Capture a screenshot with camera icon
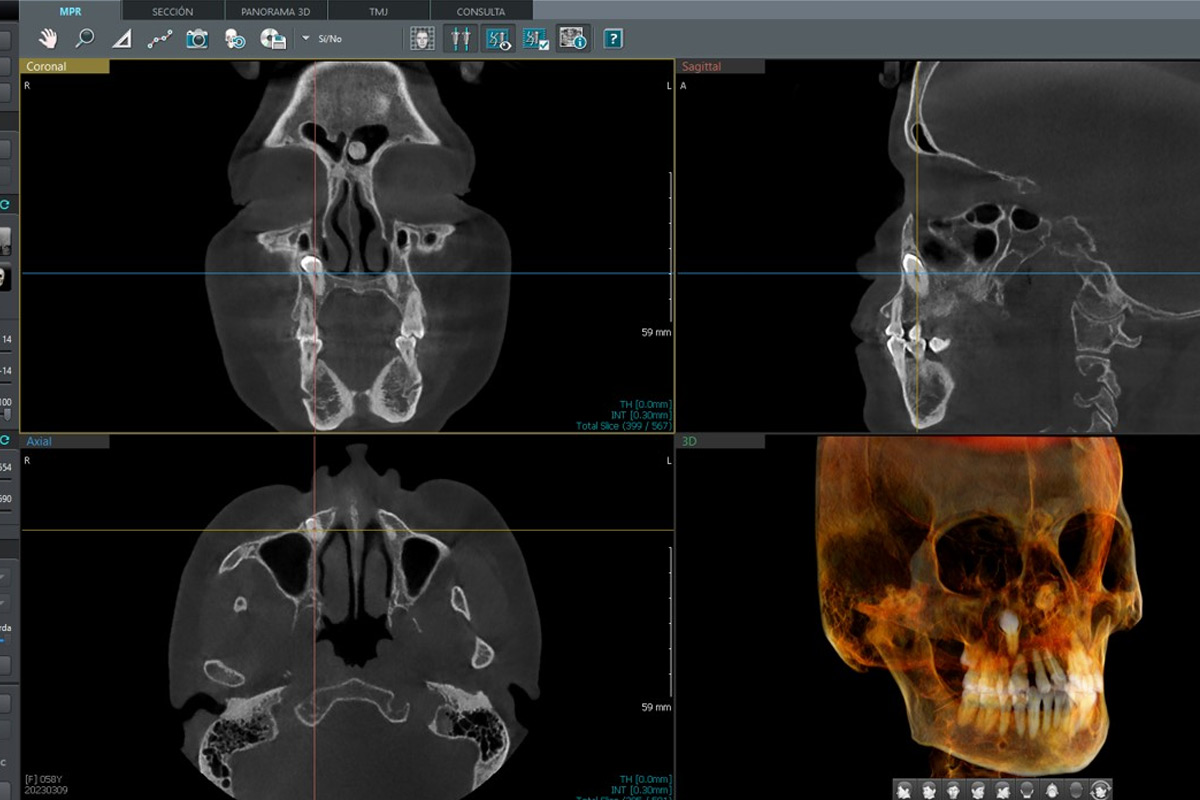This screenshot has width=1200, height=800. [x=197, y=39]
